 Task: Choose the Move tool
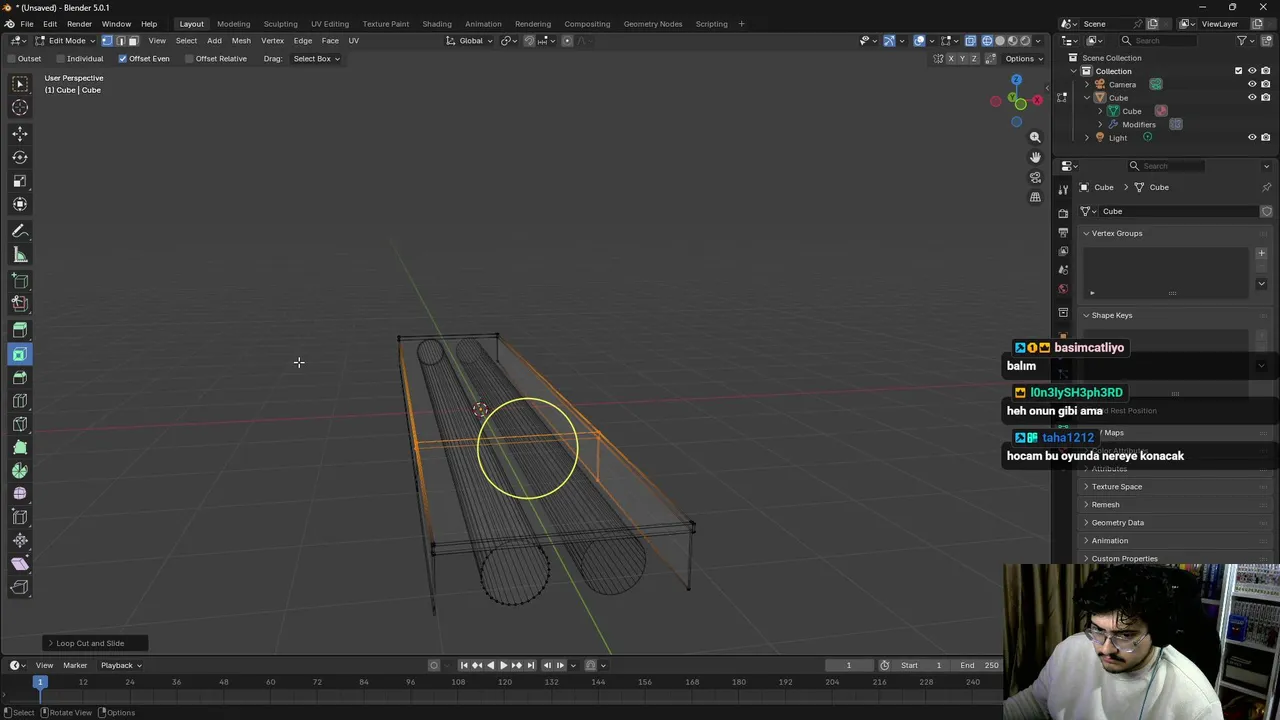coord(20,134)
